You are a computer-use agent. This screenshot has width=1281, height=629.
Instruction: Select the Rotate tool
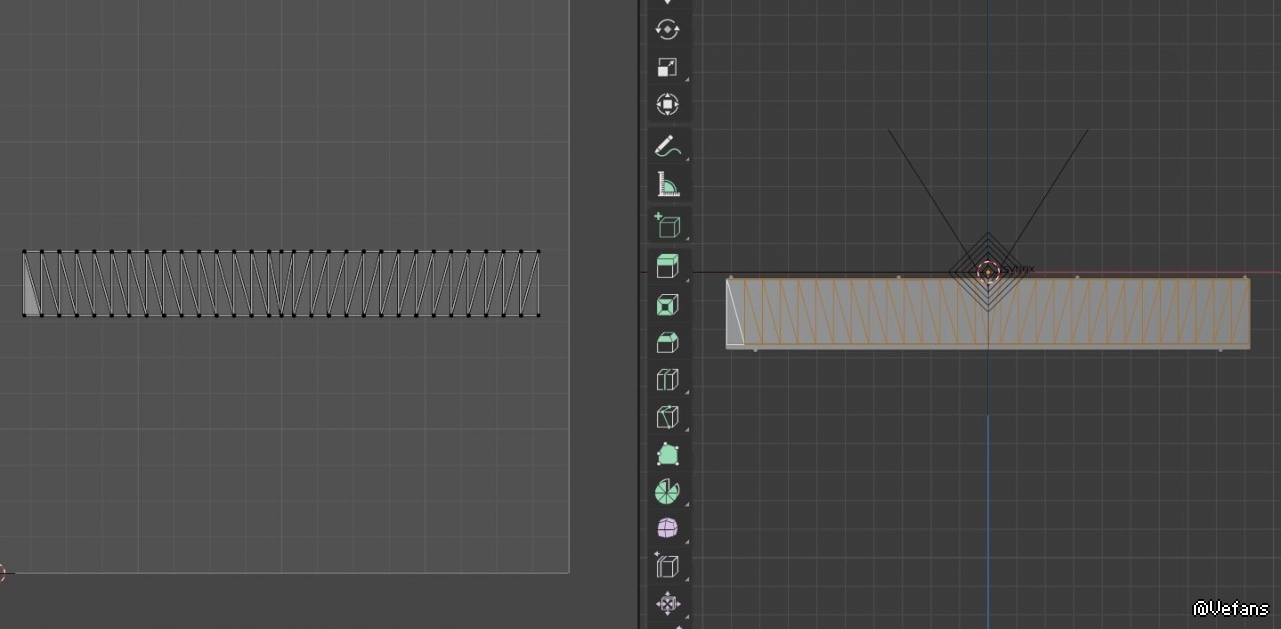click(667, 30)
